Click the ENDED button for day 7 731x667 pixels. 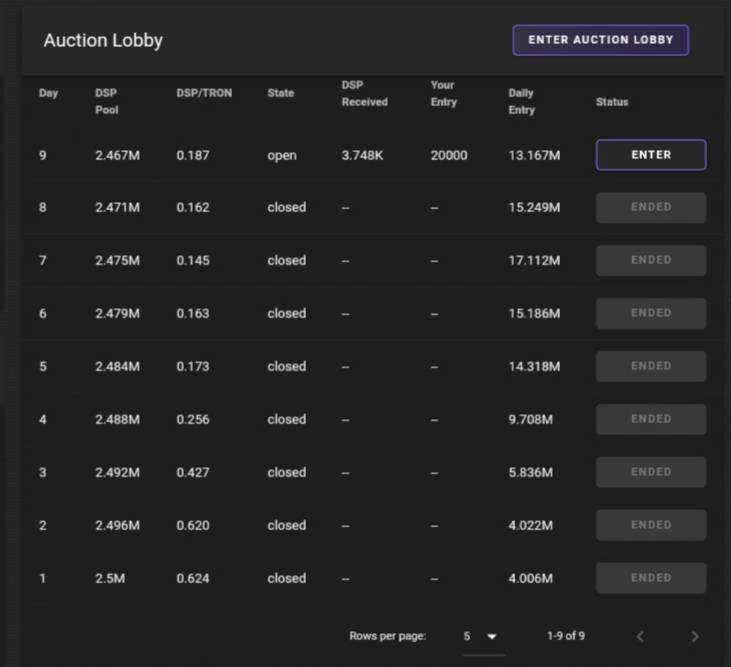pyautogui.click(x=651, y=260)
